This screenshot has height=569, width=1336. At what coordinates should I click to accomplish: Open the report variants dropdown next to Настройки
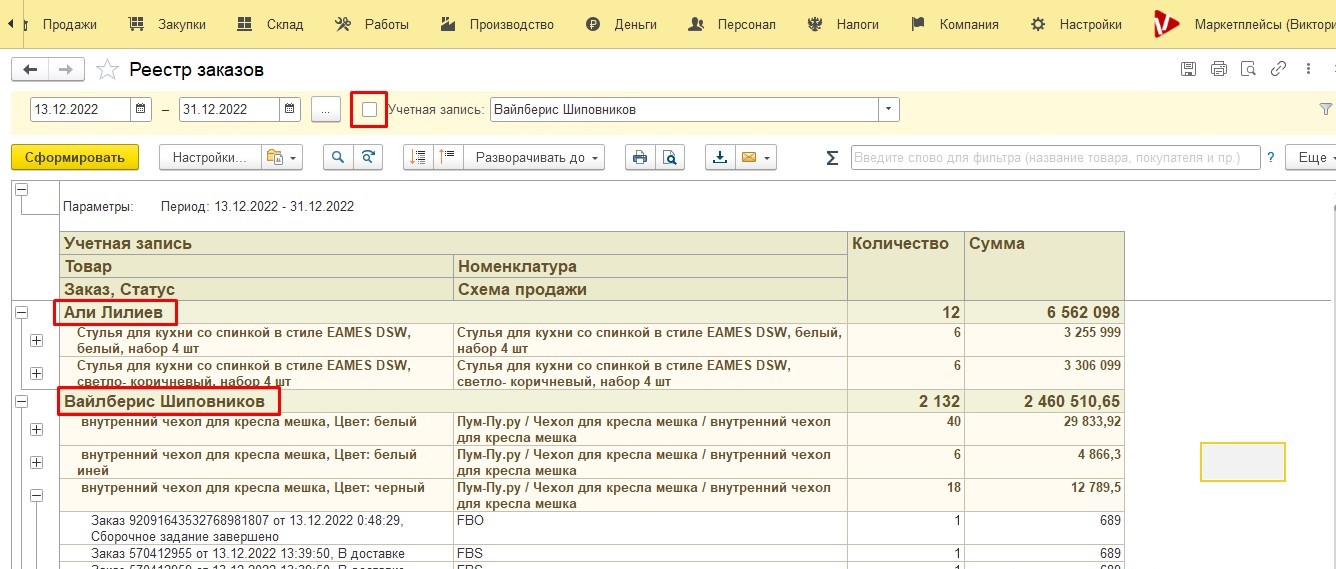[281, 157]
